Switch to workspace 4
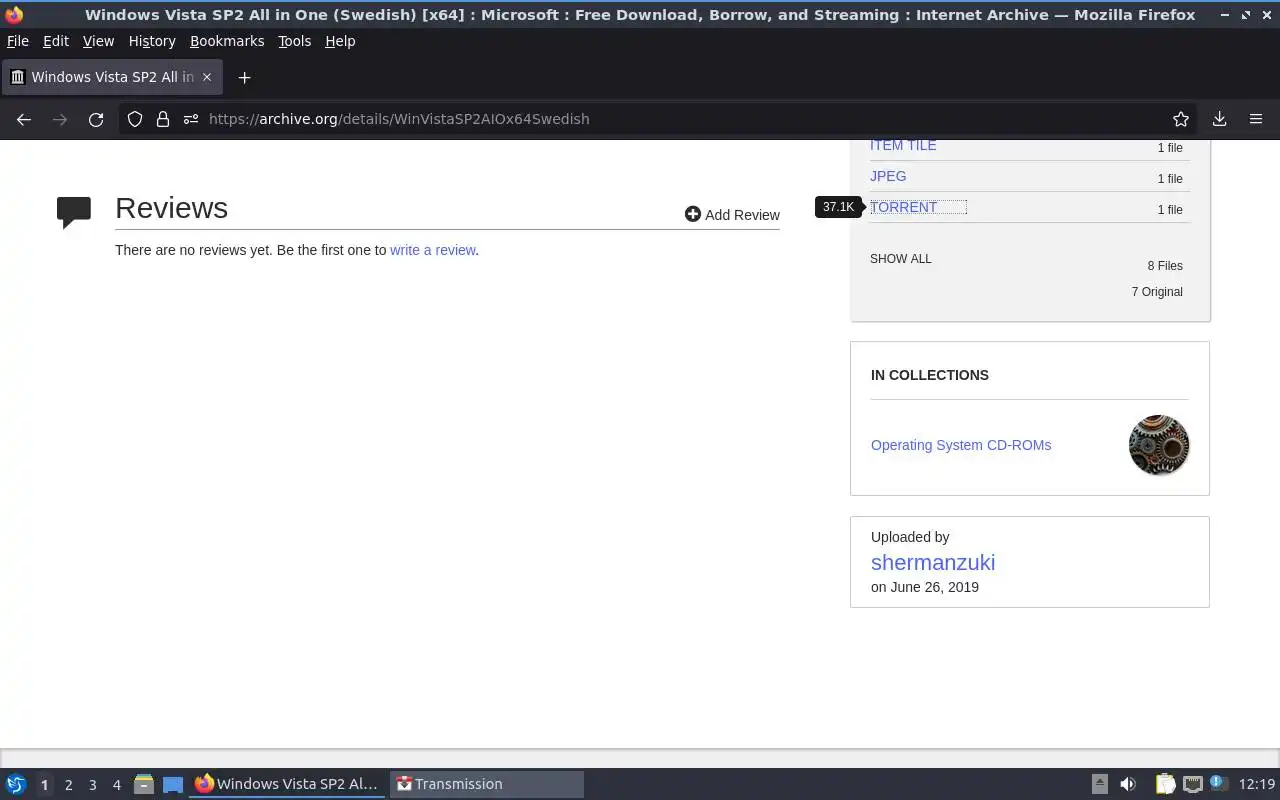The width and height of the screenshot is (1280, 800). pos(116,784)
